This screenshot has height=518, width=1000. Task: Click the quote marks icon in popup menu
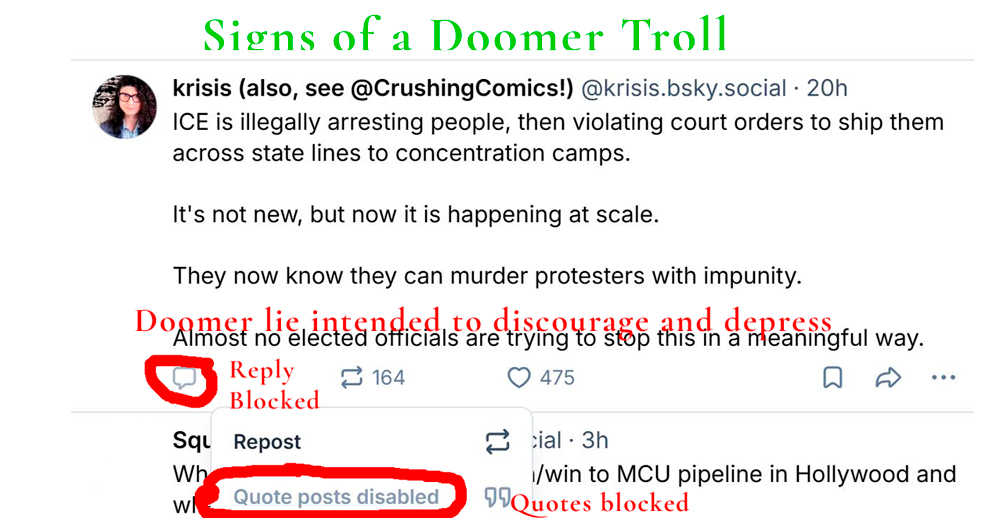tap(497, 497)
